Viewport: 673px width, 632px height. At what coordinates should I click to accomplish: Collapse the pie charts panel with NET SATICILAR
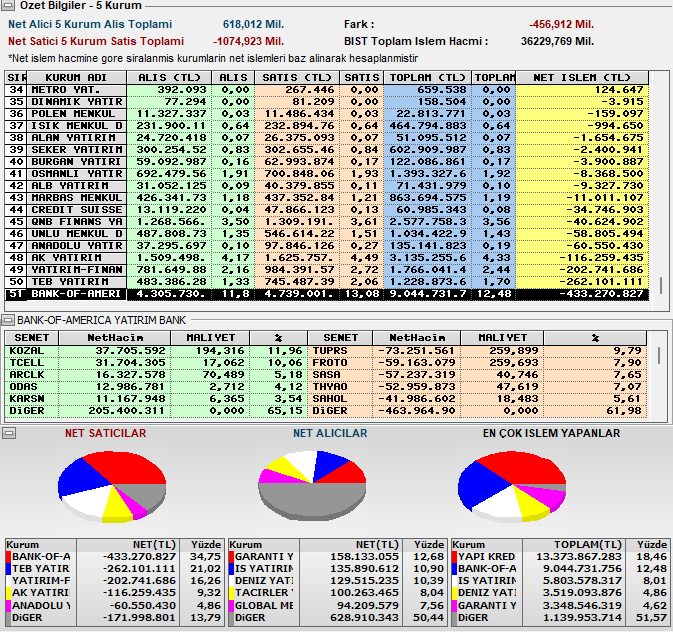[9, 433]
